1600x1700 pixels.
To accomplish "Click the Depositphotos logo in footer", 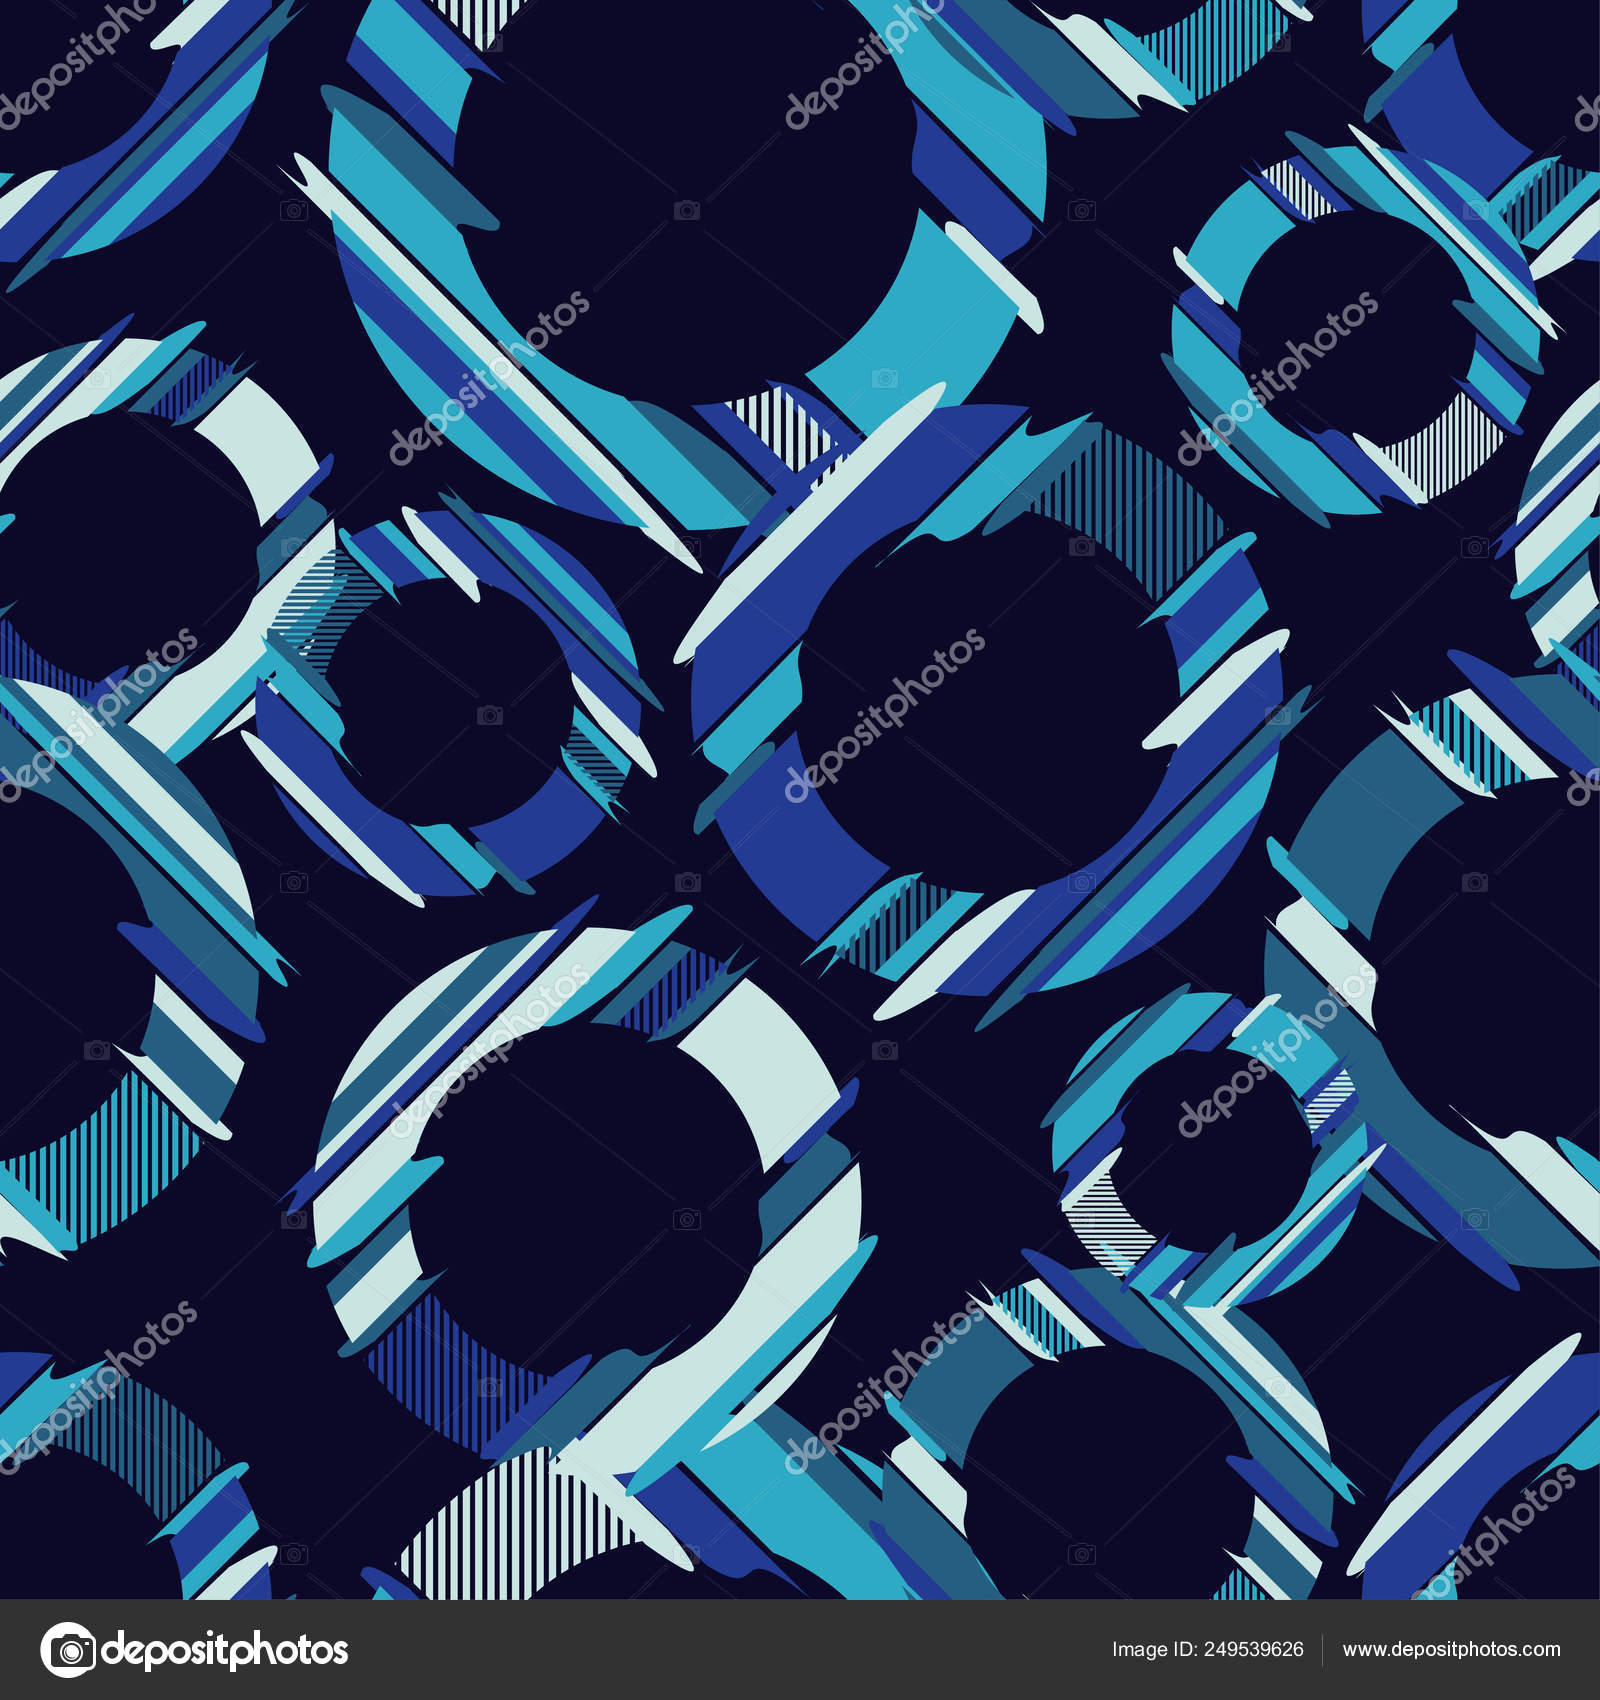I will point(194,1650).
